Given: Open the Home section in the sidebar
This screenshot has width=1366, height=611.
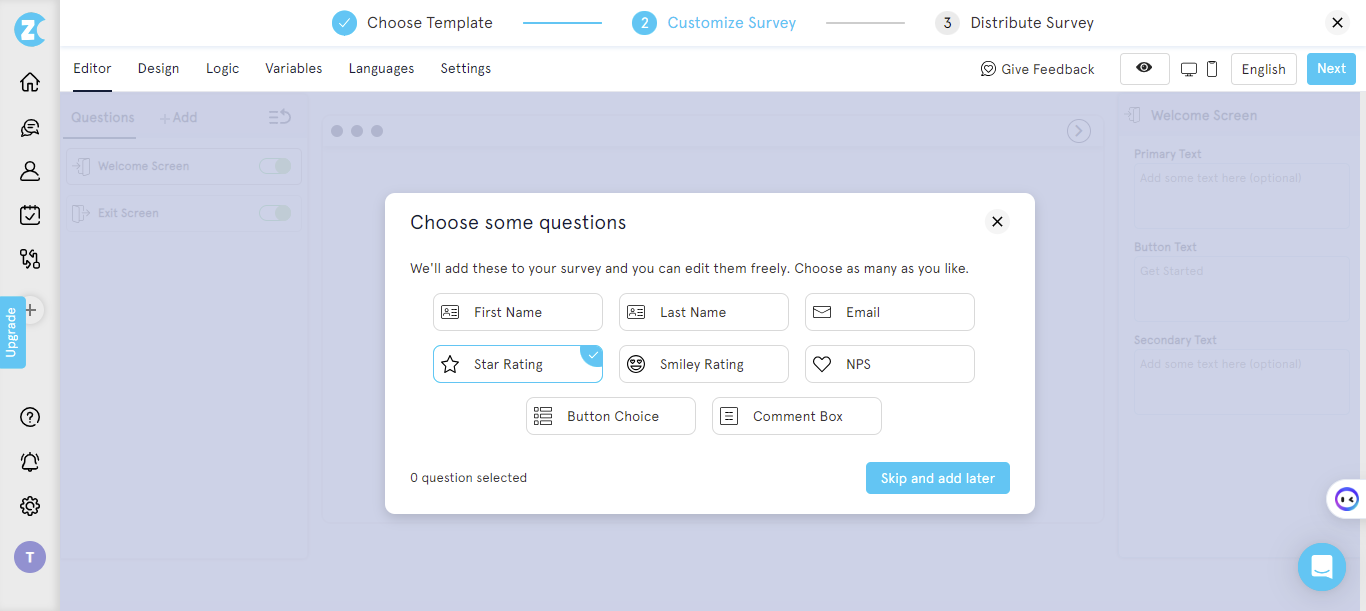Looking at the screenshot, I should [x=29, y=81].
